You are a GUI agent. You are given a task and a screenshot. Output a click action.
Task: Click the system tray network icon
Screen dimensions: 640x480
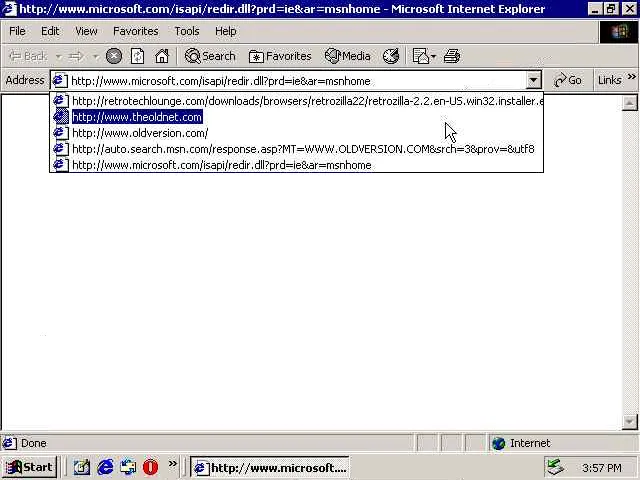tap(556, 467)
